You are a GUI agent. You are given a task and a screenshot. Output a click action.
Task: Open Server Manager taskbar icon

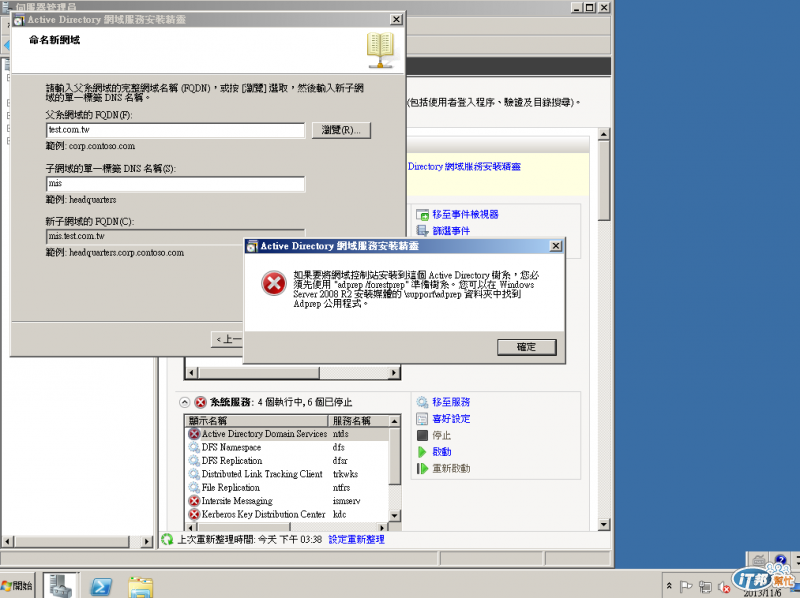(x=60, y=586)
